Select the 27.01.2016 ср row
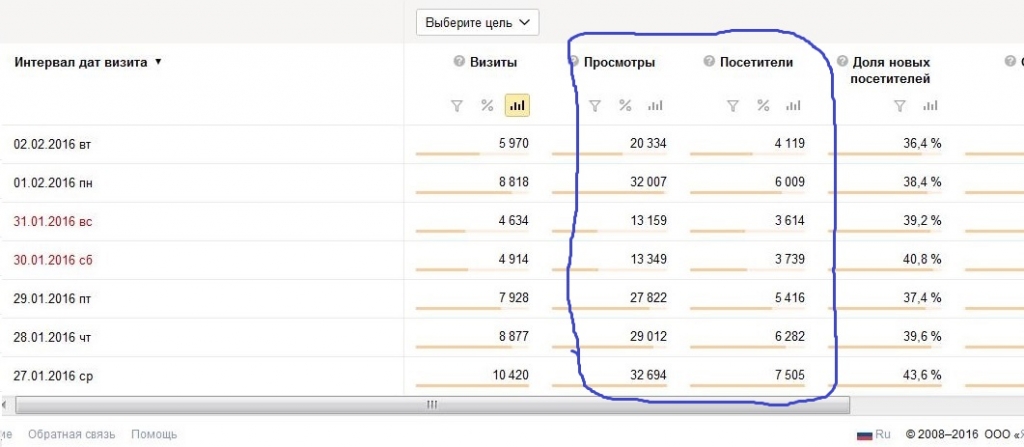This screenshot has width=1024, height=447. click(x=512, y=376)
